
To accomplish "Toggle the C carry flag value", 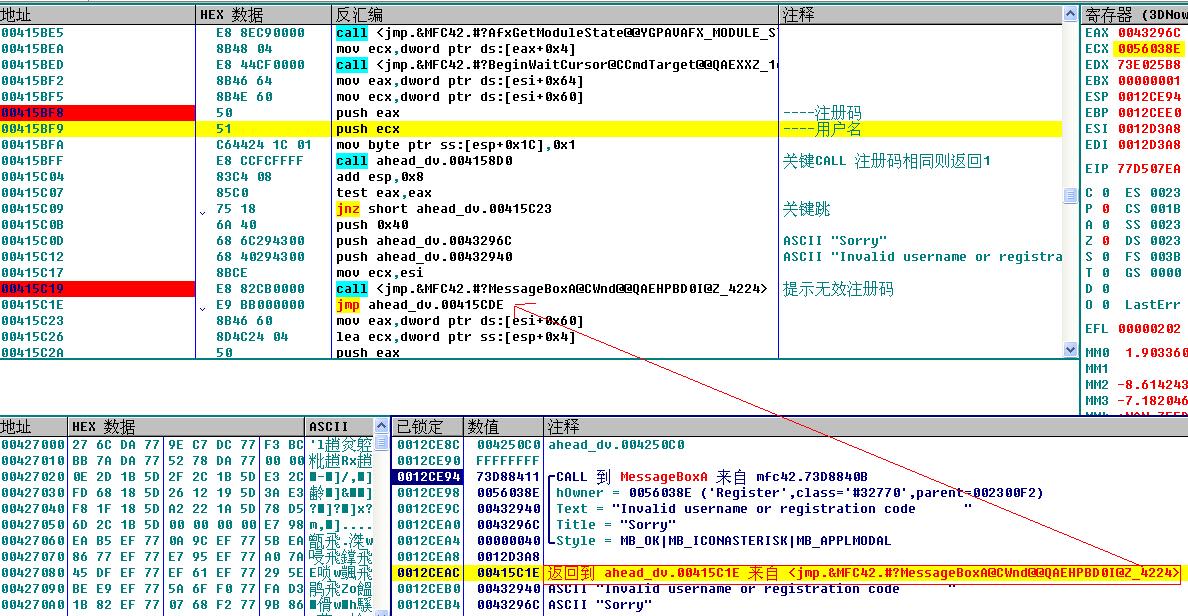I will click(1107, 192).
